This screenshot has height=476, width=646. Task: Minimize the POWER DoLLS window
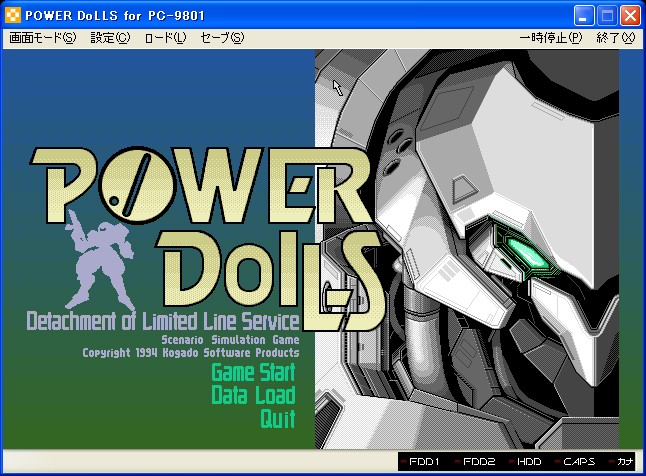[x=586, y=15]
